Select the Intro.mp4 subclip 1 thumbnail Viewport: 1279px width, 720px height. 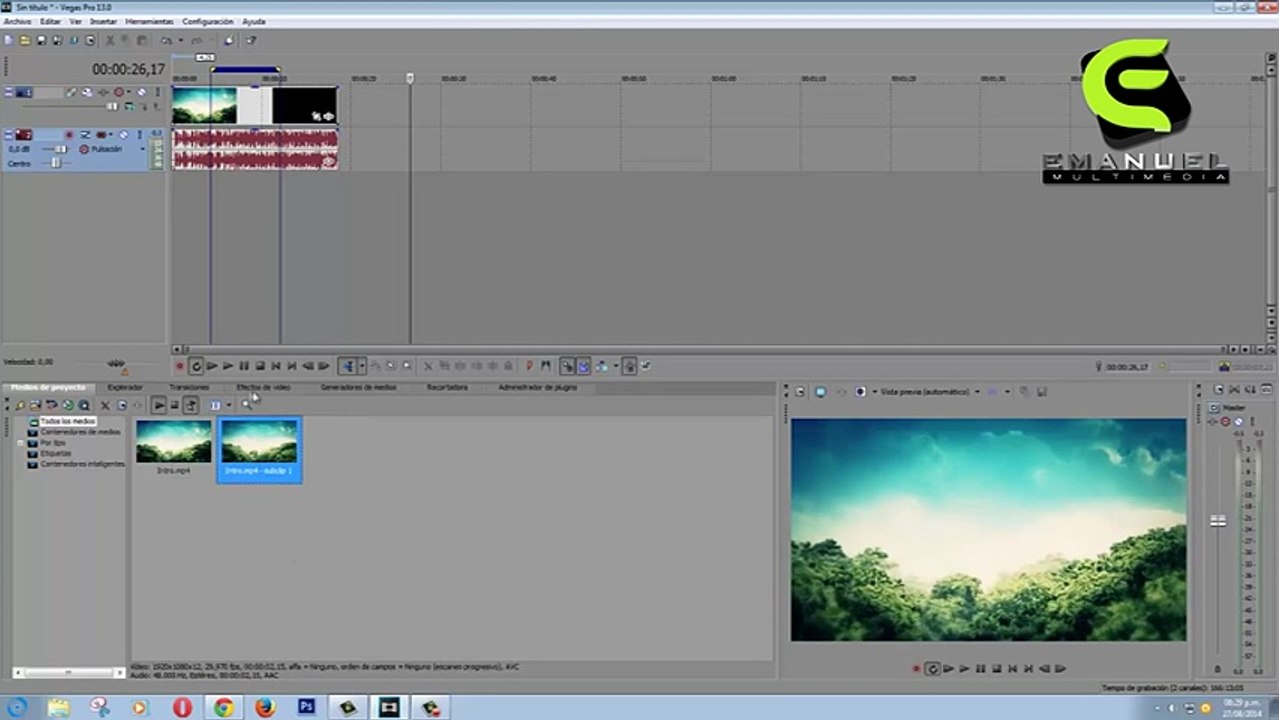pos(259,449)
